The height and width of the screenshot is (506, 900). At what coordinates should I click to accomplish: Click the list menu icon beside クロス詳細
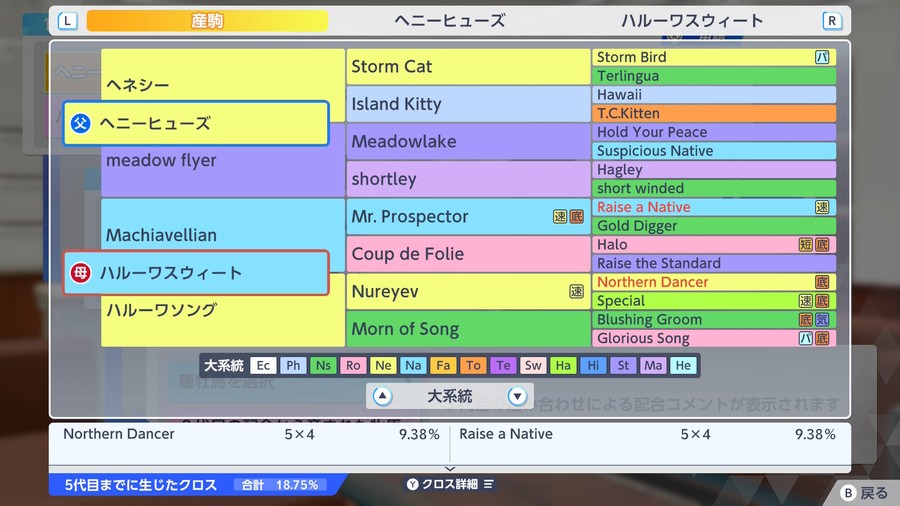tap(488, 484)
